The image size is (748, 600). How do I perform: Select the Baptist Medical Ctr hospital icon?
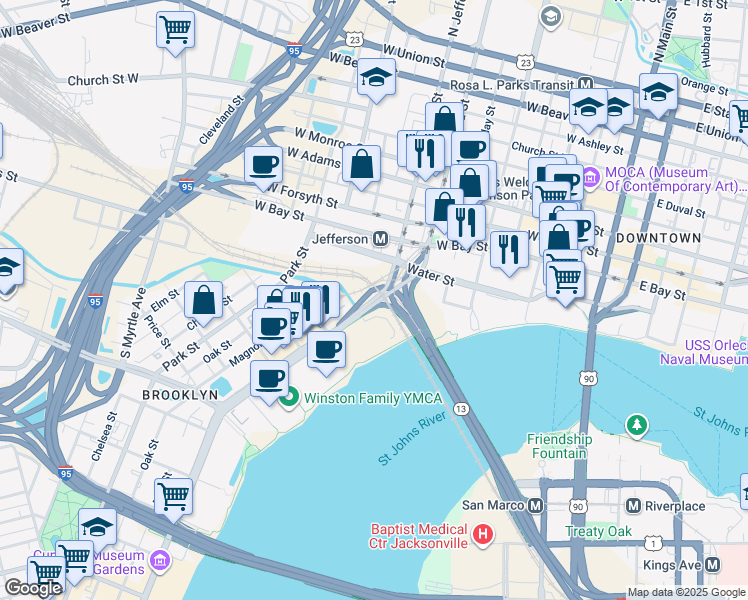484,535
